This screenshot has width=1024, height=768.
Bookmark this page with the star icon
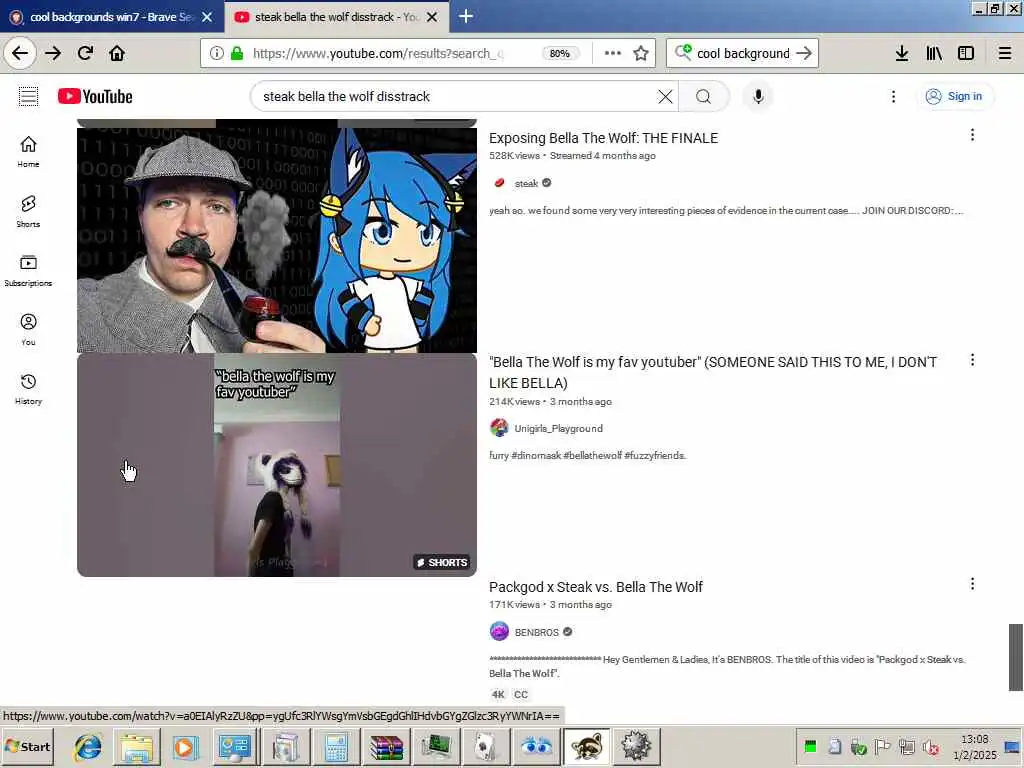(641, 53)
